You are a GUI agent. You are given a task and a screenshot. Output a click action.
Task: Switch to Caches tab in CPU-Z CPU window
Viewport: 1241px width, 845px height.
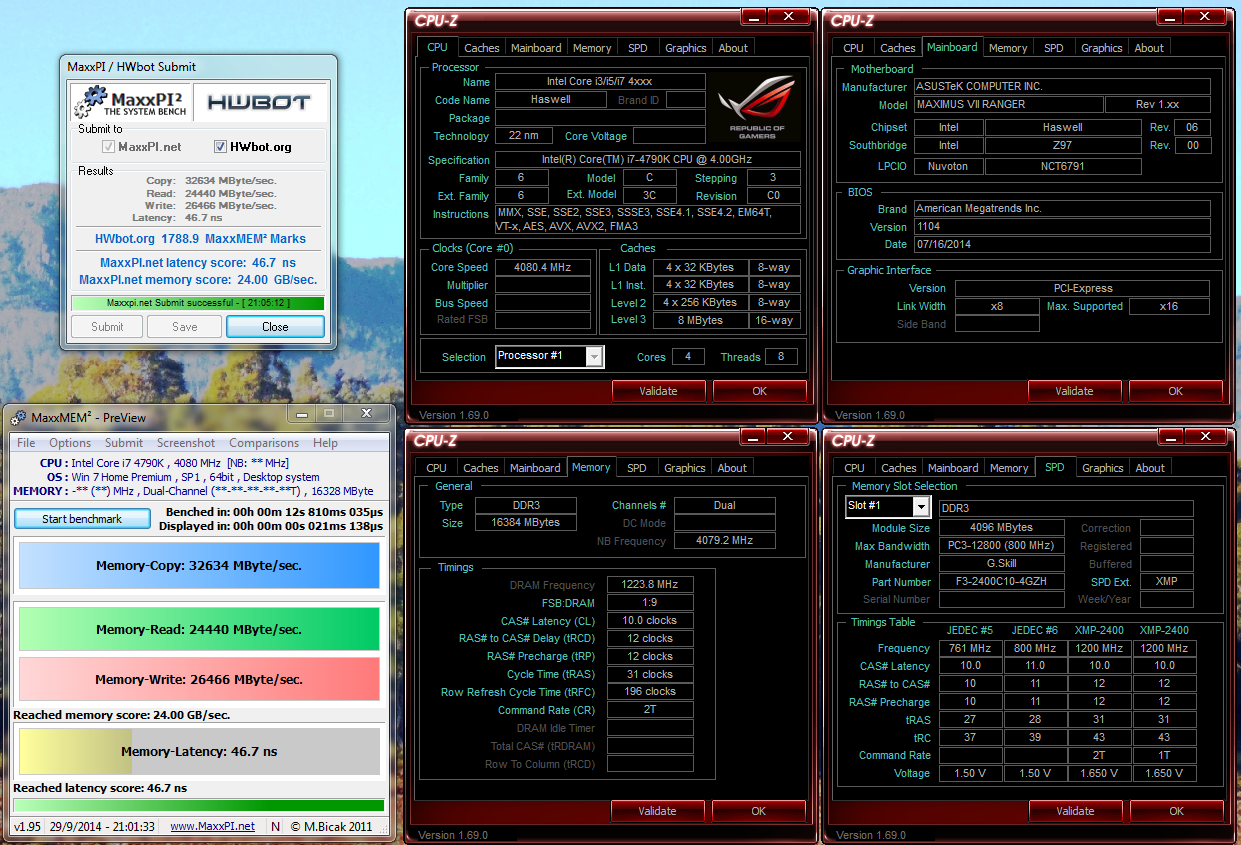coord(482,48)
